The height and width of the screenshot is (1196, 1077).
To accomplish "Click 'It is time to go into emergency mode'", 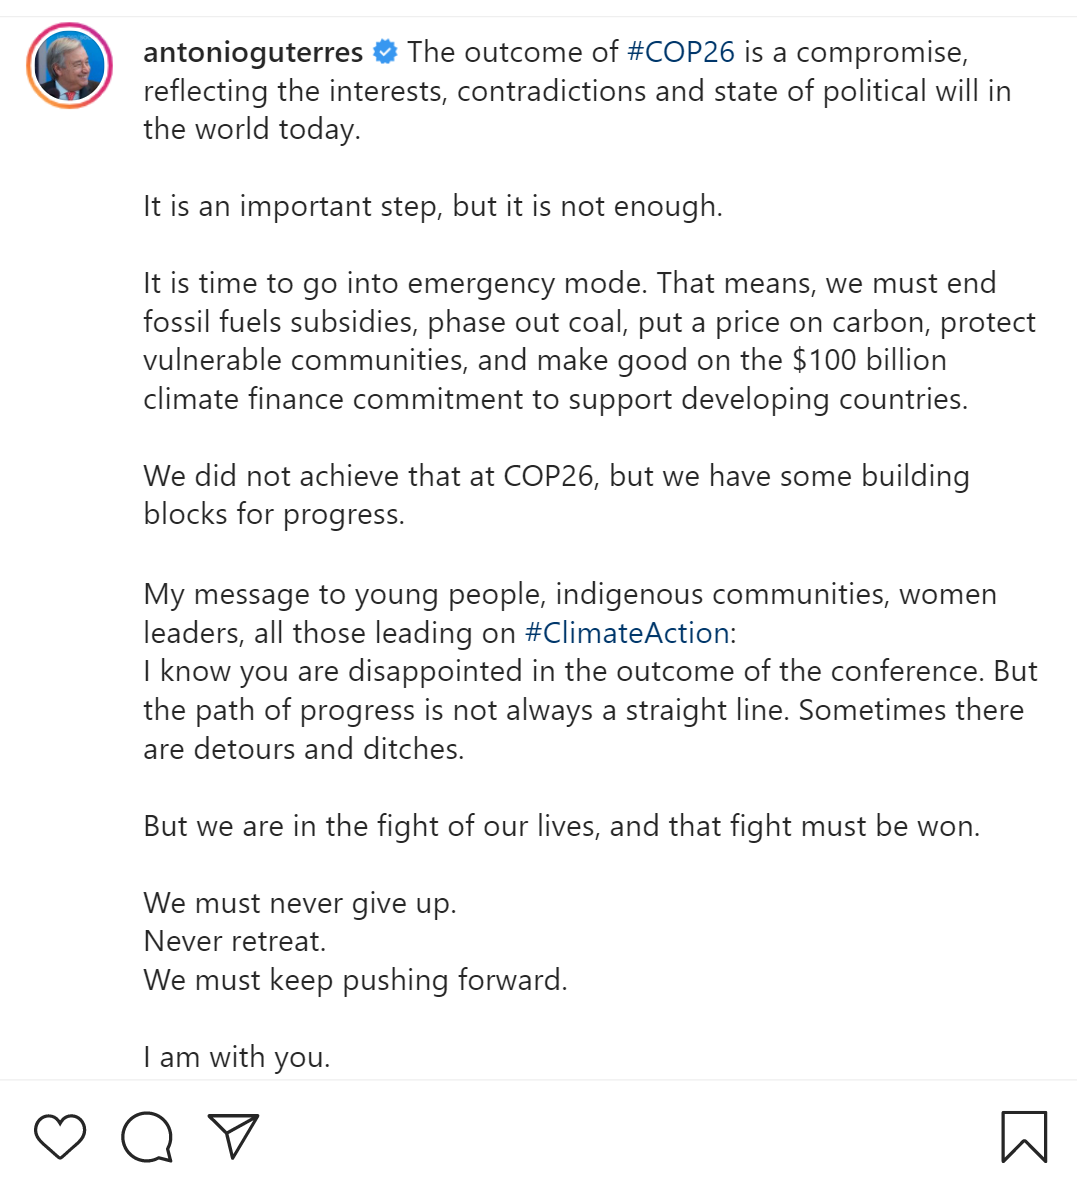I will (395, 283).
